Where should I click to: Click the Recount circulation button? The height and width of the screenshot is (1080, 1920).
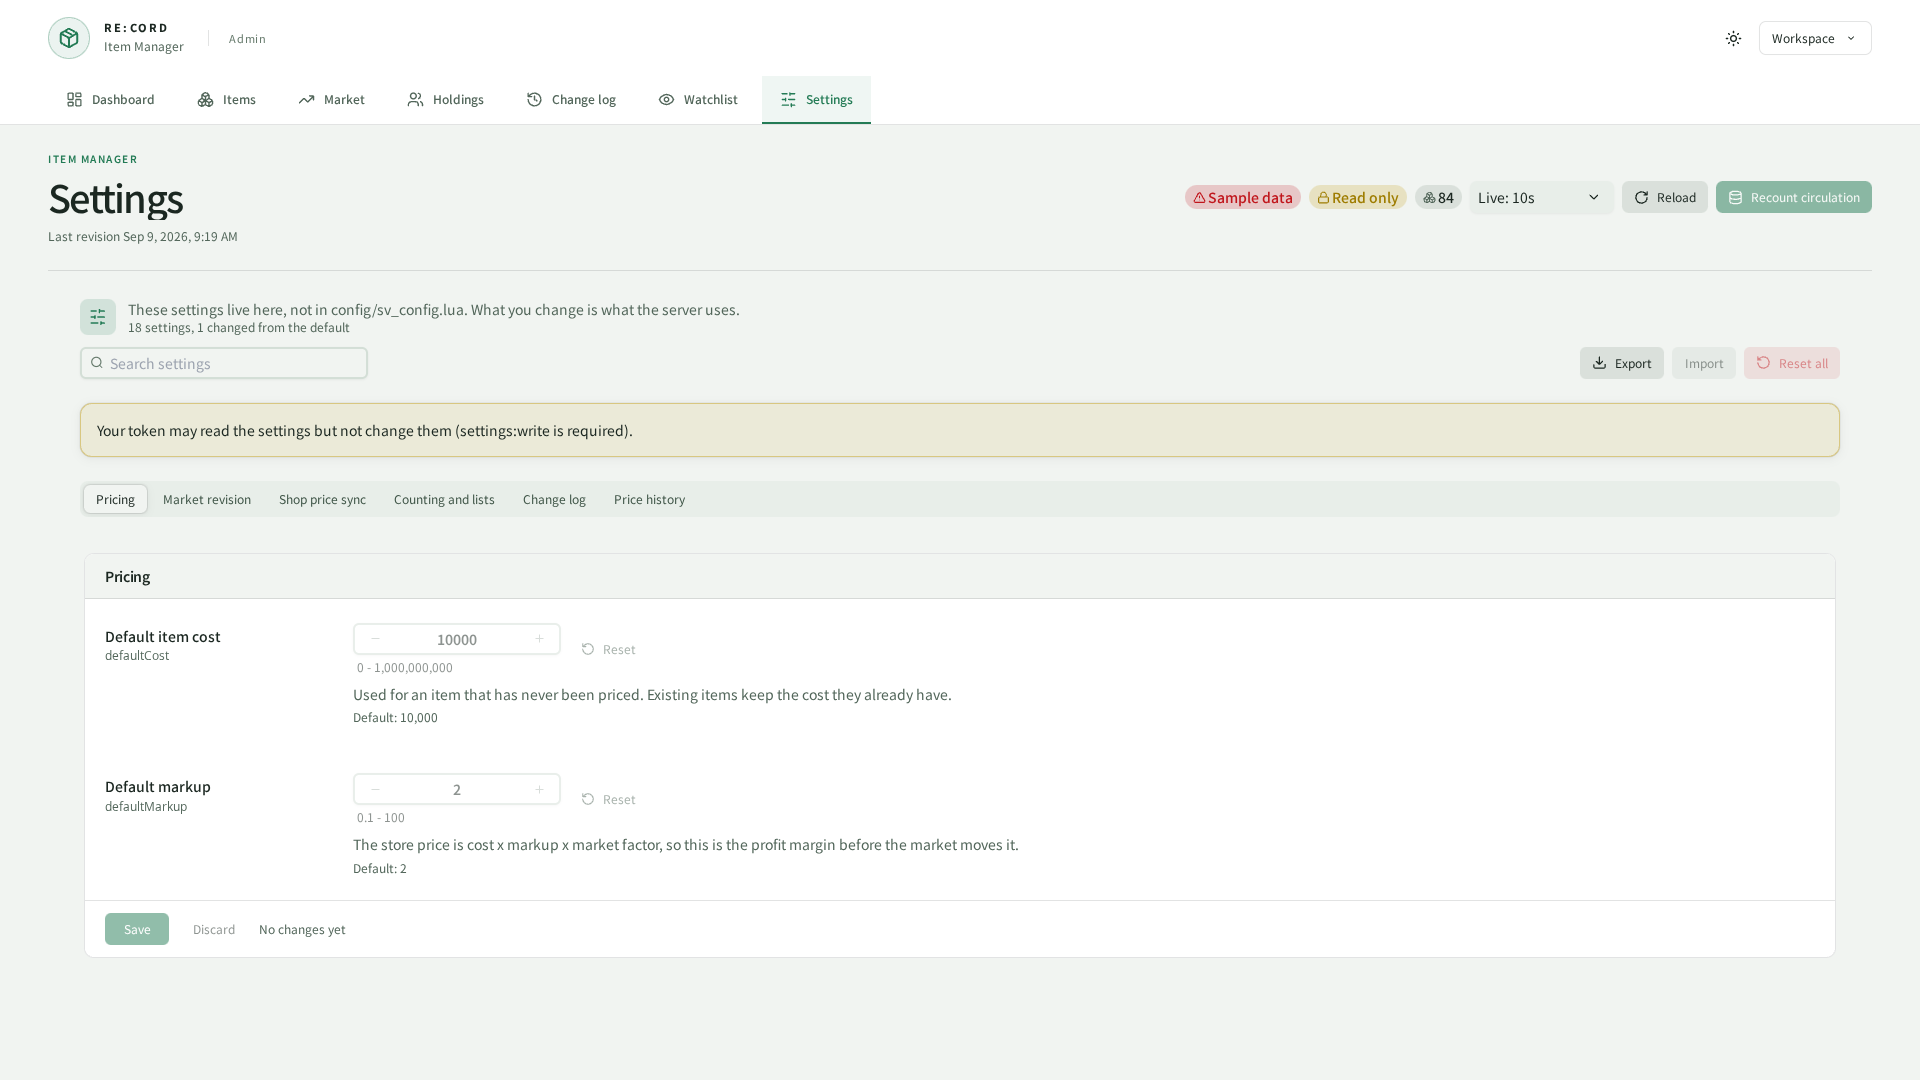coord(1794,197)
